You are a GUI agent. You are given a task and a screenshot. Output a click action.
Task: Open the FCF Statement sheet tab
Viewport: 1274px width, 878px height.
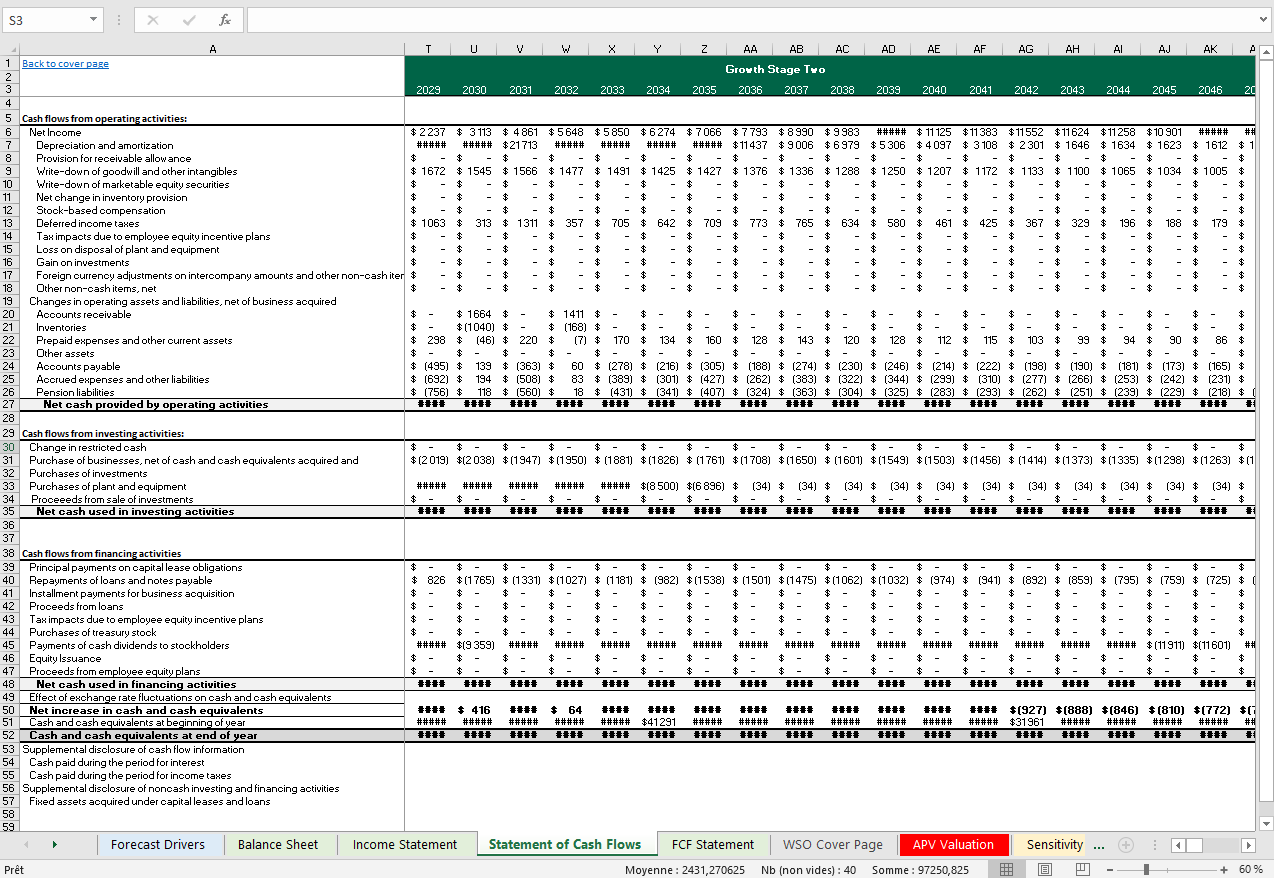[x=713, y=844]
